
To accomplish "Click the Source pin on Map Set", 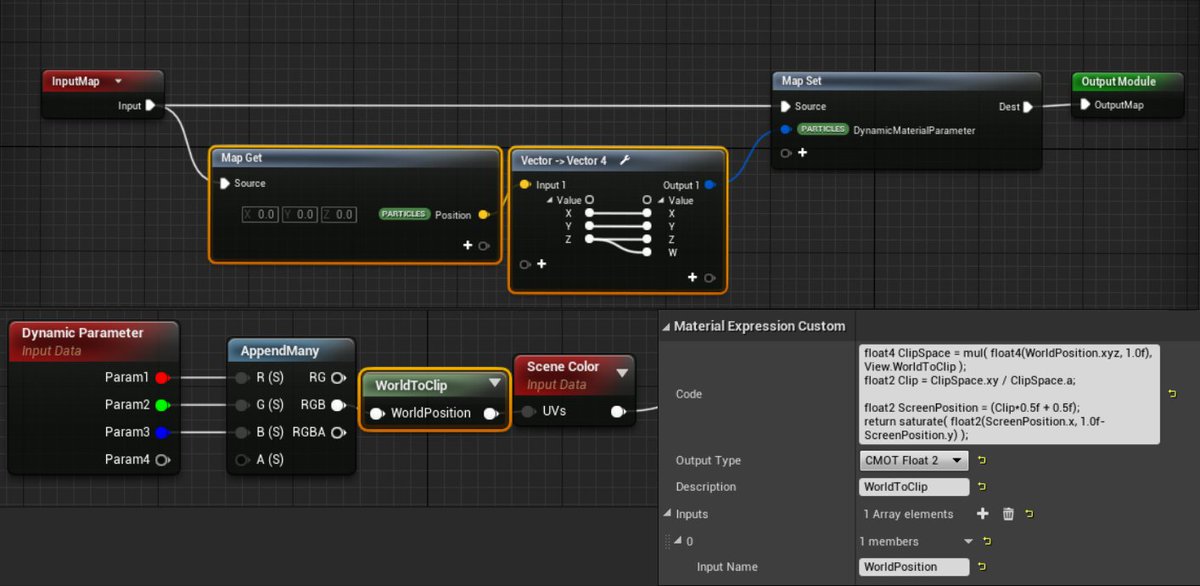I will tap(786, 106).
